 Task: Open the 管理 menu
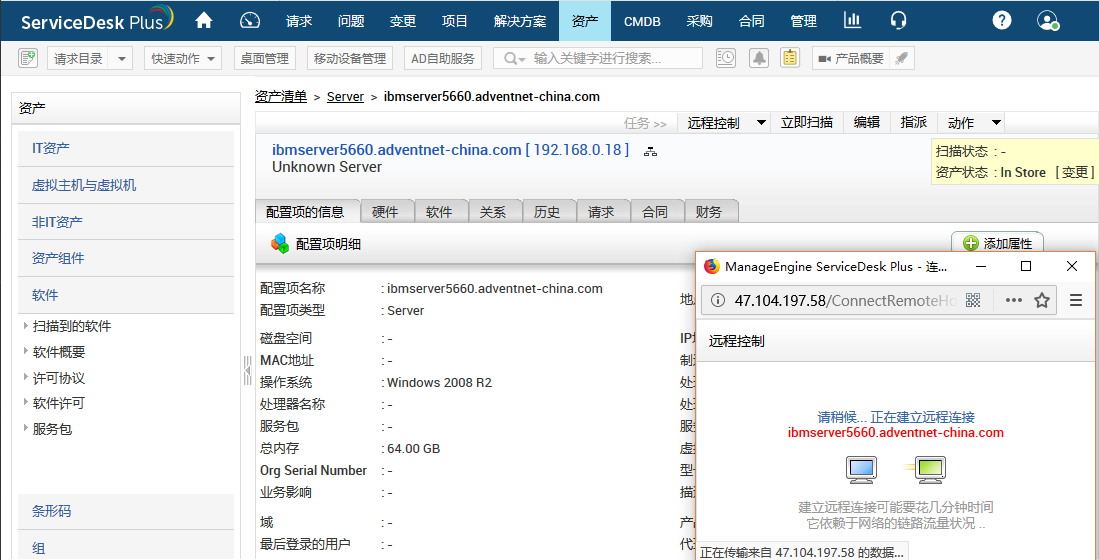pyautogui.click(x=803, y=21)
